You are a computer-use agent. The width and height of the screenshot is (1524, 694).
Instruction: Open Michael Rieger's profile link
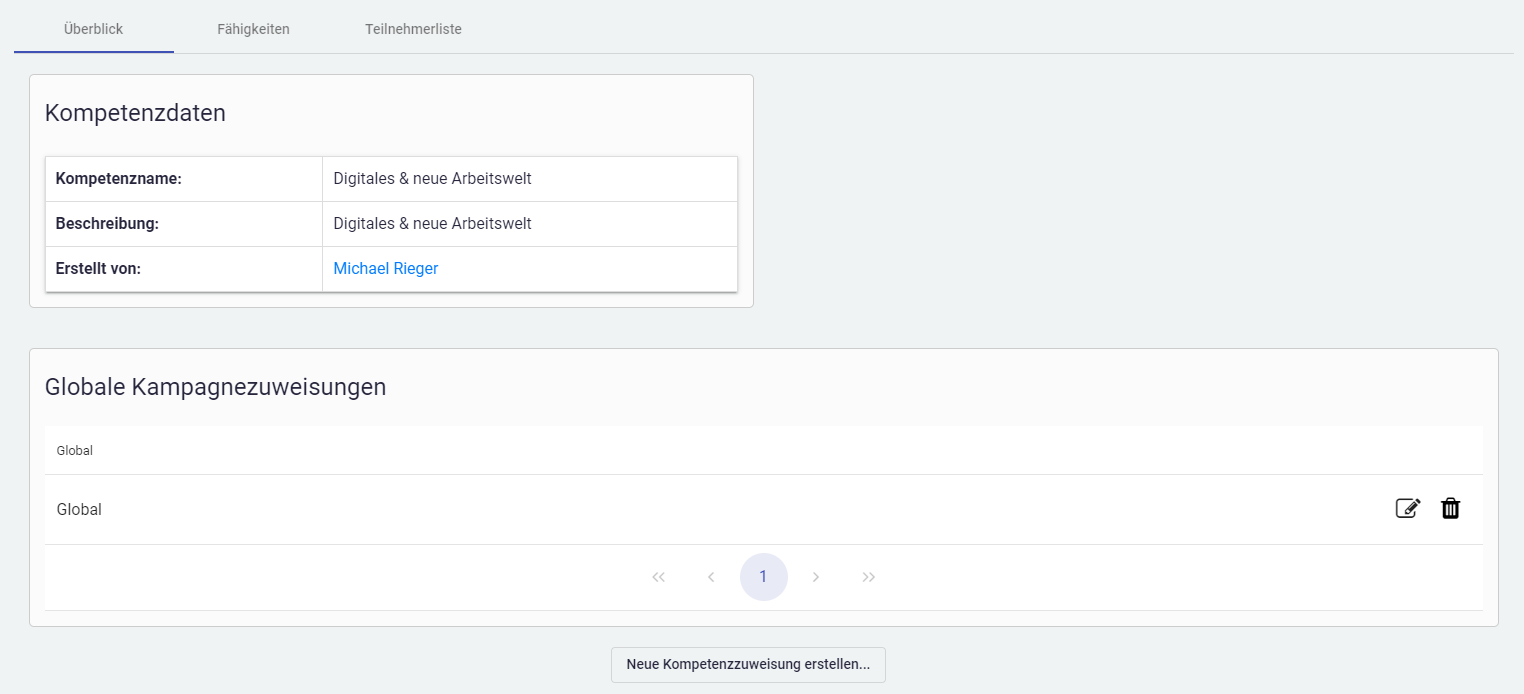coord(385,269)
